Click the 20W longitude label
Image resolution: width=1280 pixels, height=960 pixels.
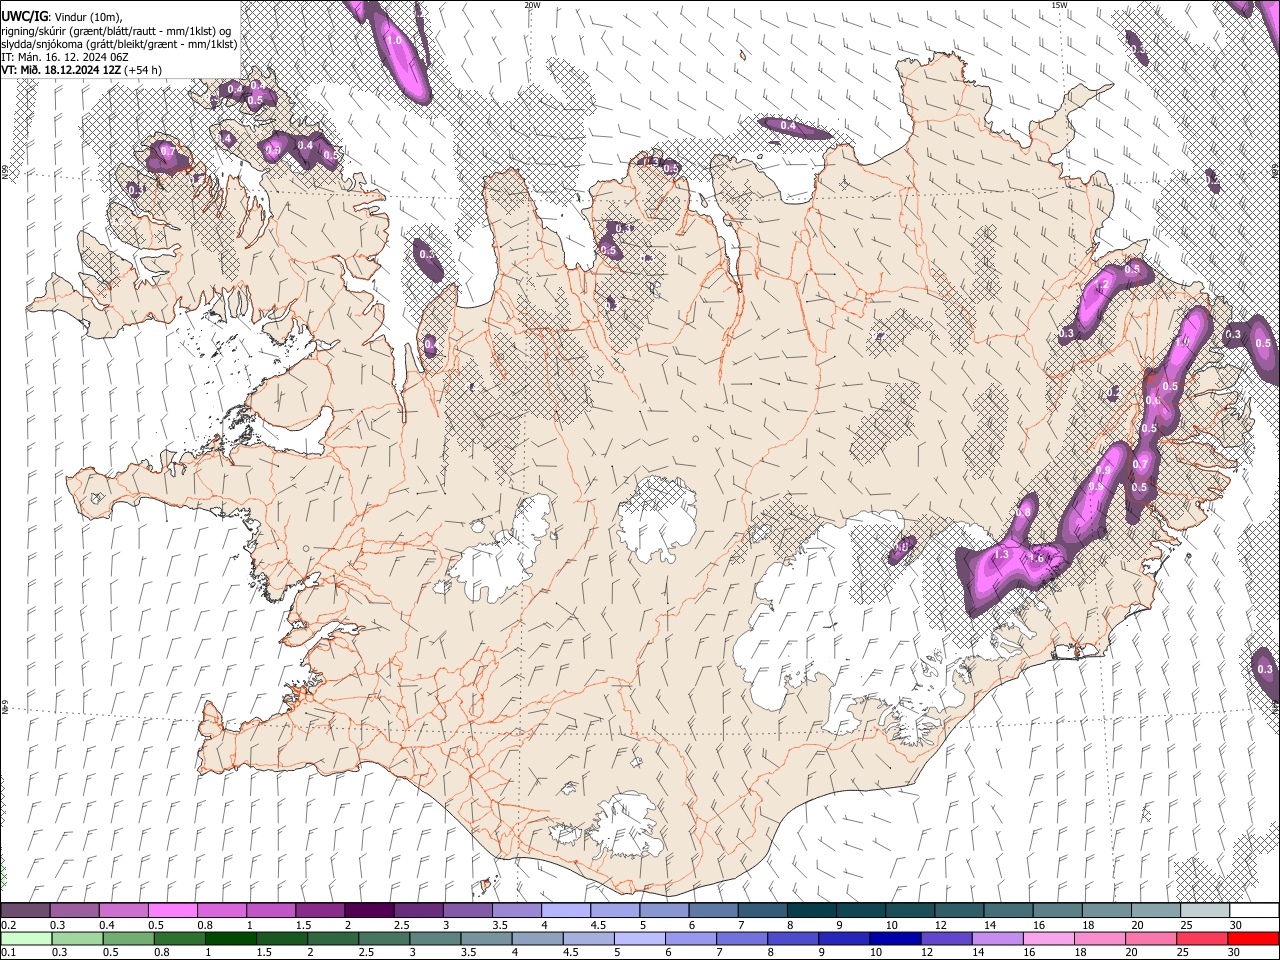tap(532, 5)
